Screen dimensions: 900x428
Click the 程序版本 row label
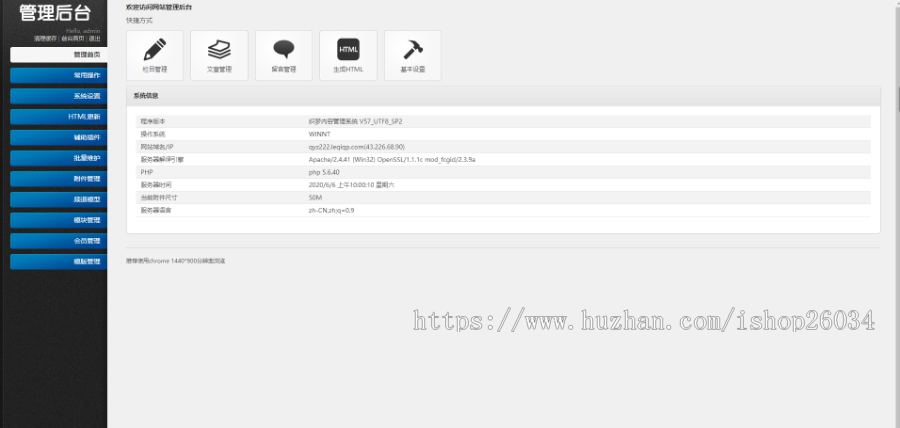pos(153,122)
